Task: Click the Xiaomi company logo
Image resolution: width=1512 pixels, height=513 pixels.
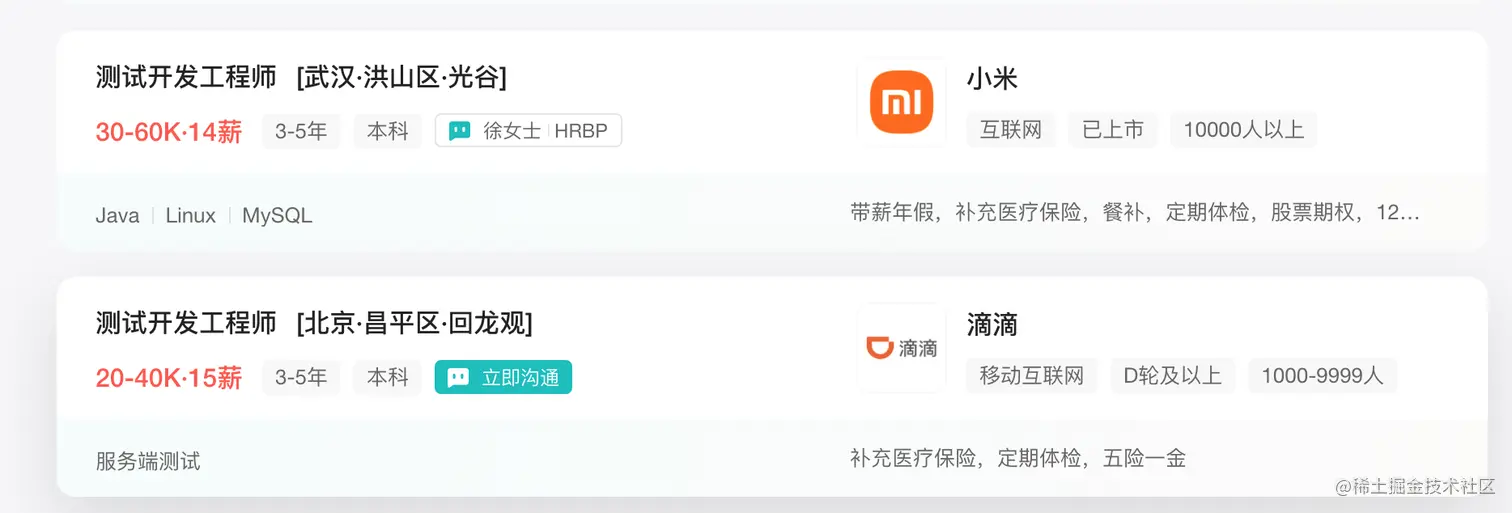Action: click(x=901, y=101)
